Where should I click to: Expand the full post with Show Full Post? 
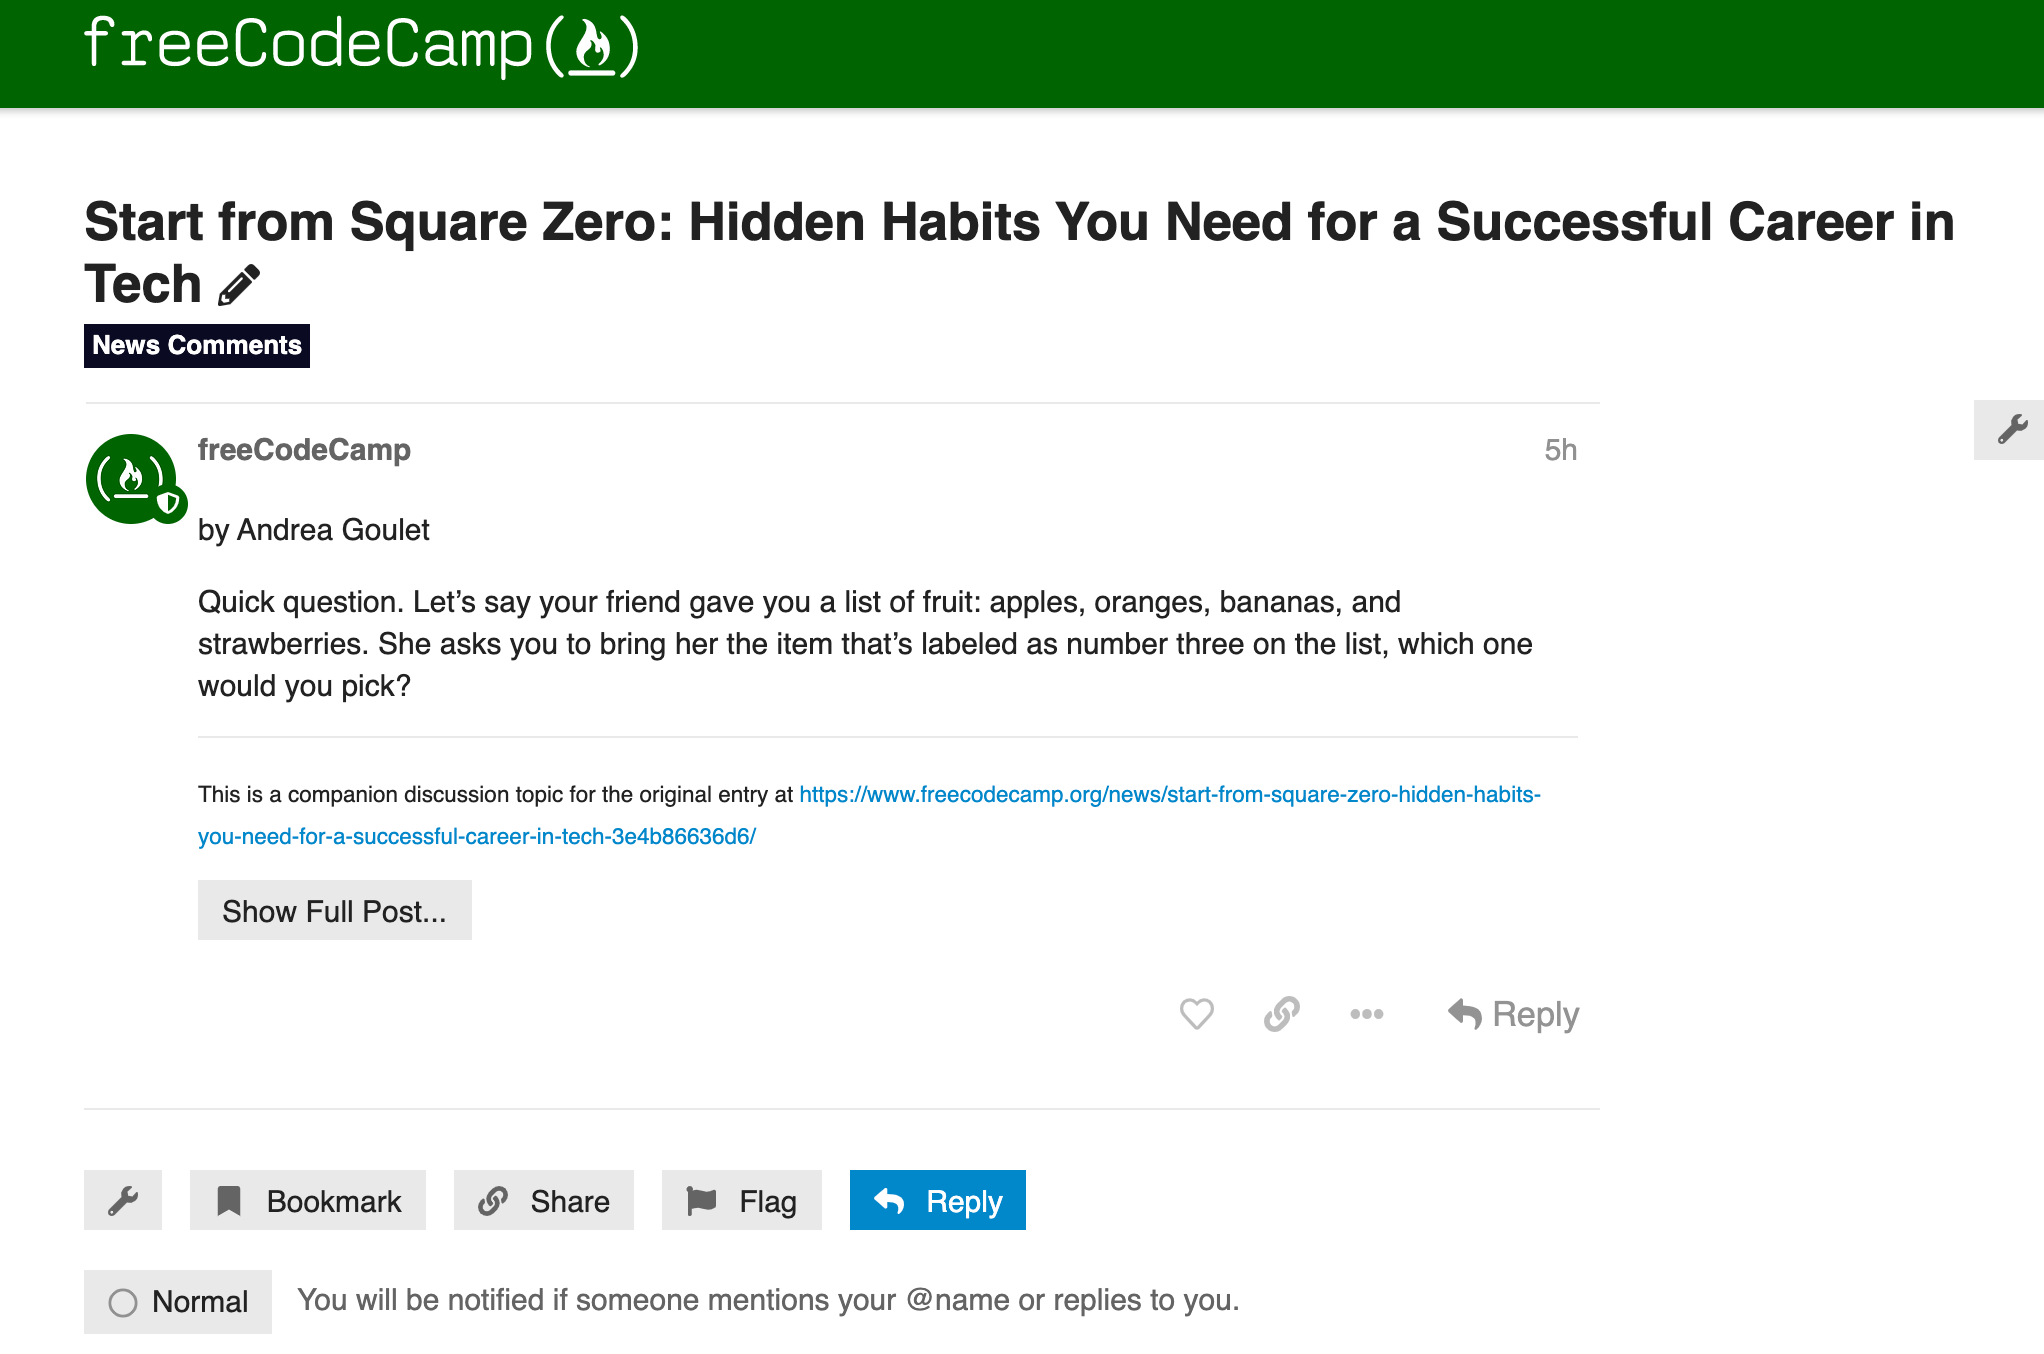pyautogui.click(x=334, y=910)
